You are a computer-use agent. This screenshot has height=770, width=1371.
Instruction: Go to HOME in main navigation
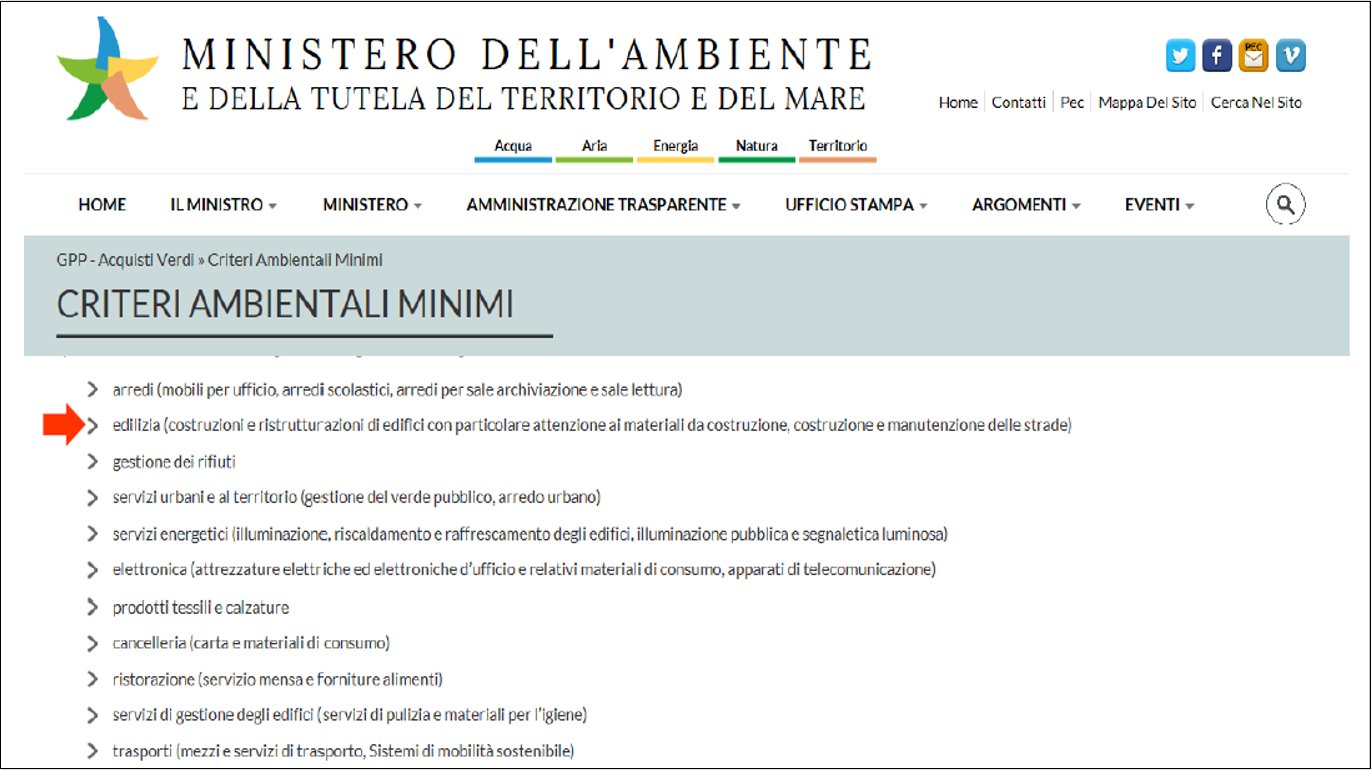(102, 205)
